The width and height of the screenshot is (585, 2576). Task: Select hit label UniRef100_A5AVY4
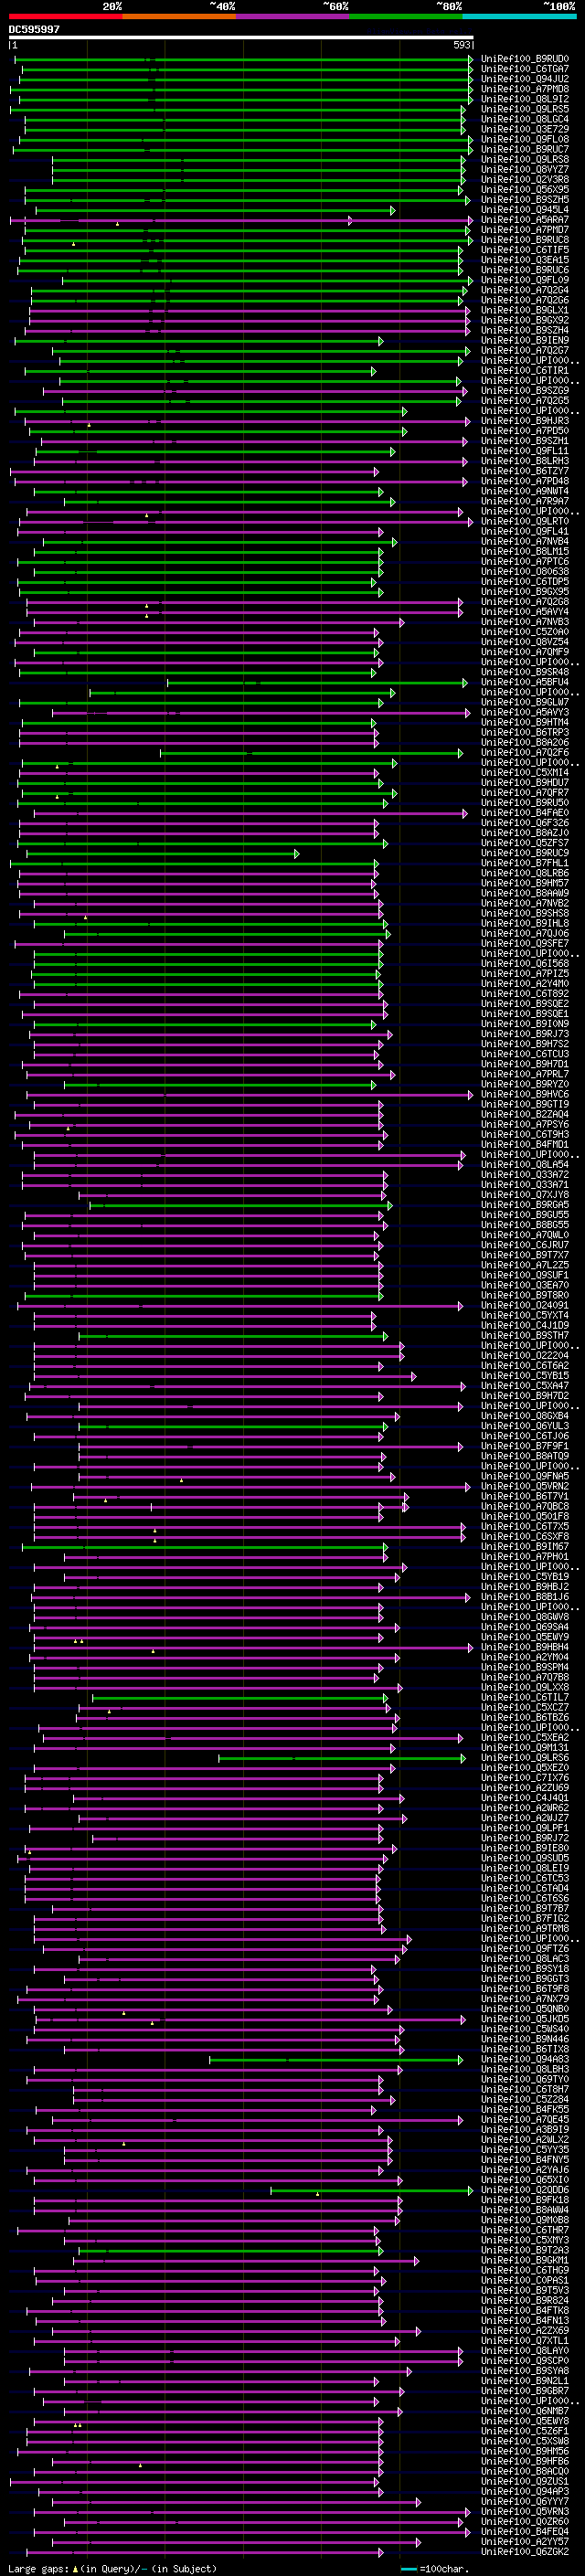(525, 612)
